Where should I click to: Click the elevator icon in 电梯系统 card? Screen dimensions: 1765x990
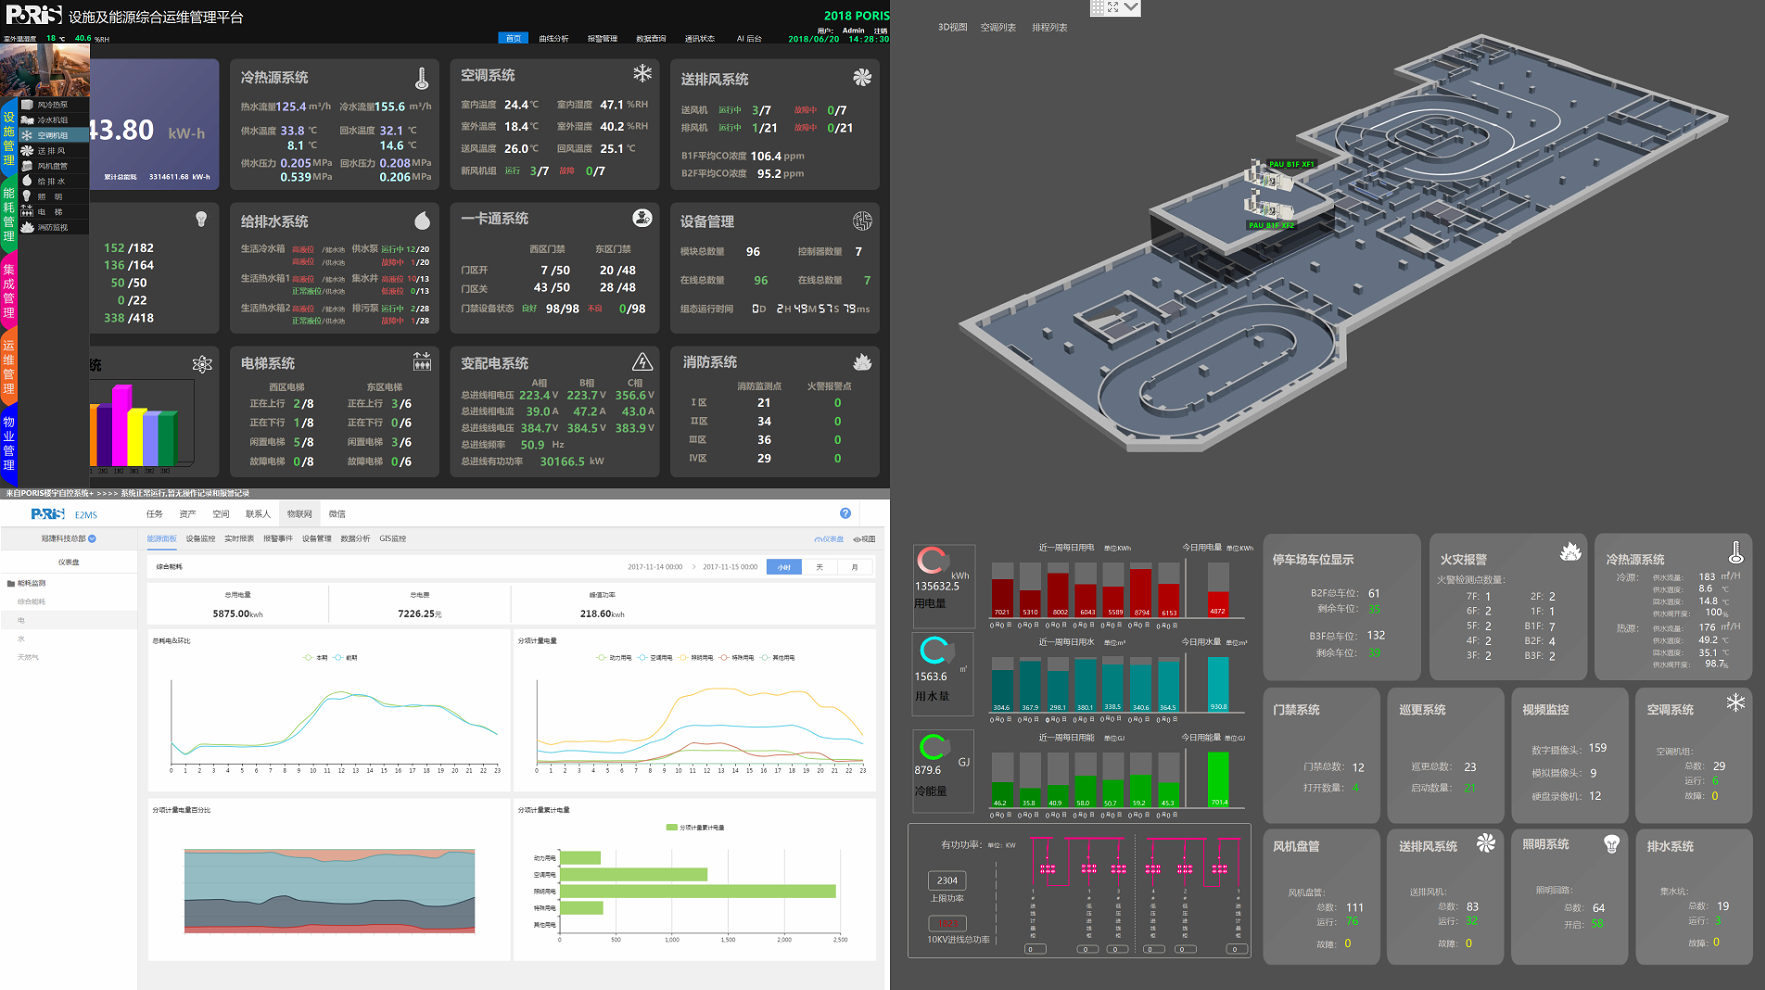click(x=422, y=361)
